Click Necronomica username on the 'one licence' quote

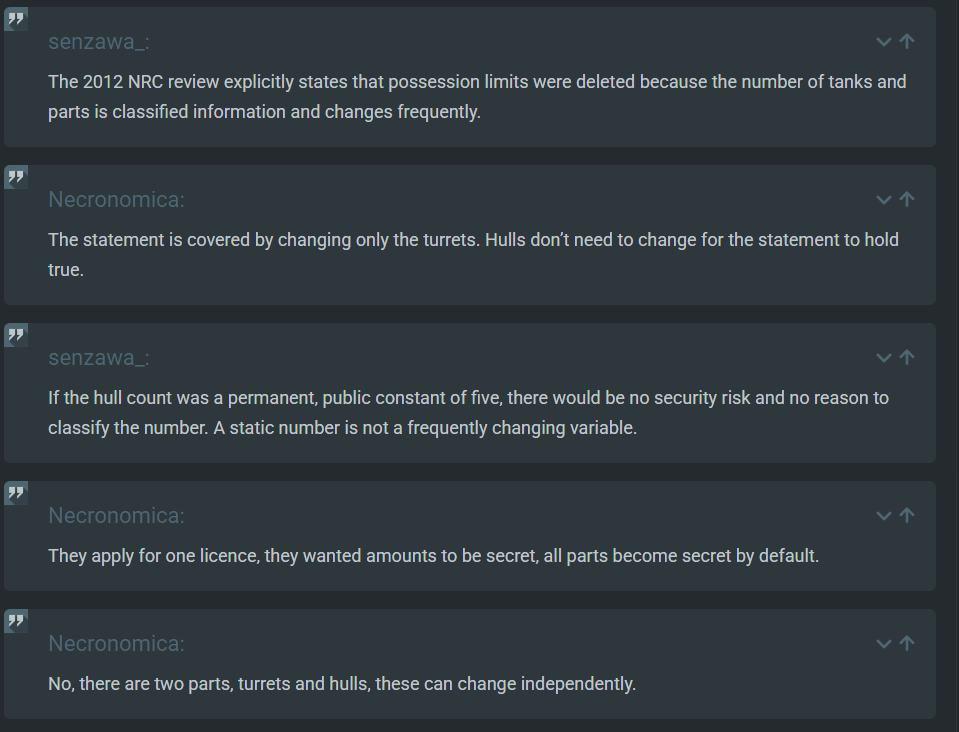[116, 516]
